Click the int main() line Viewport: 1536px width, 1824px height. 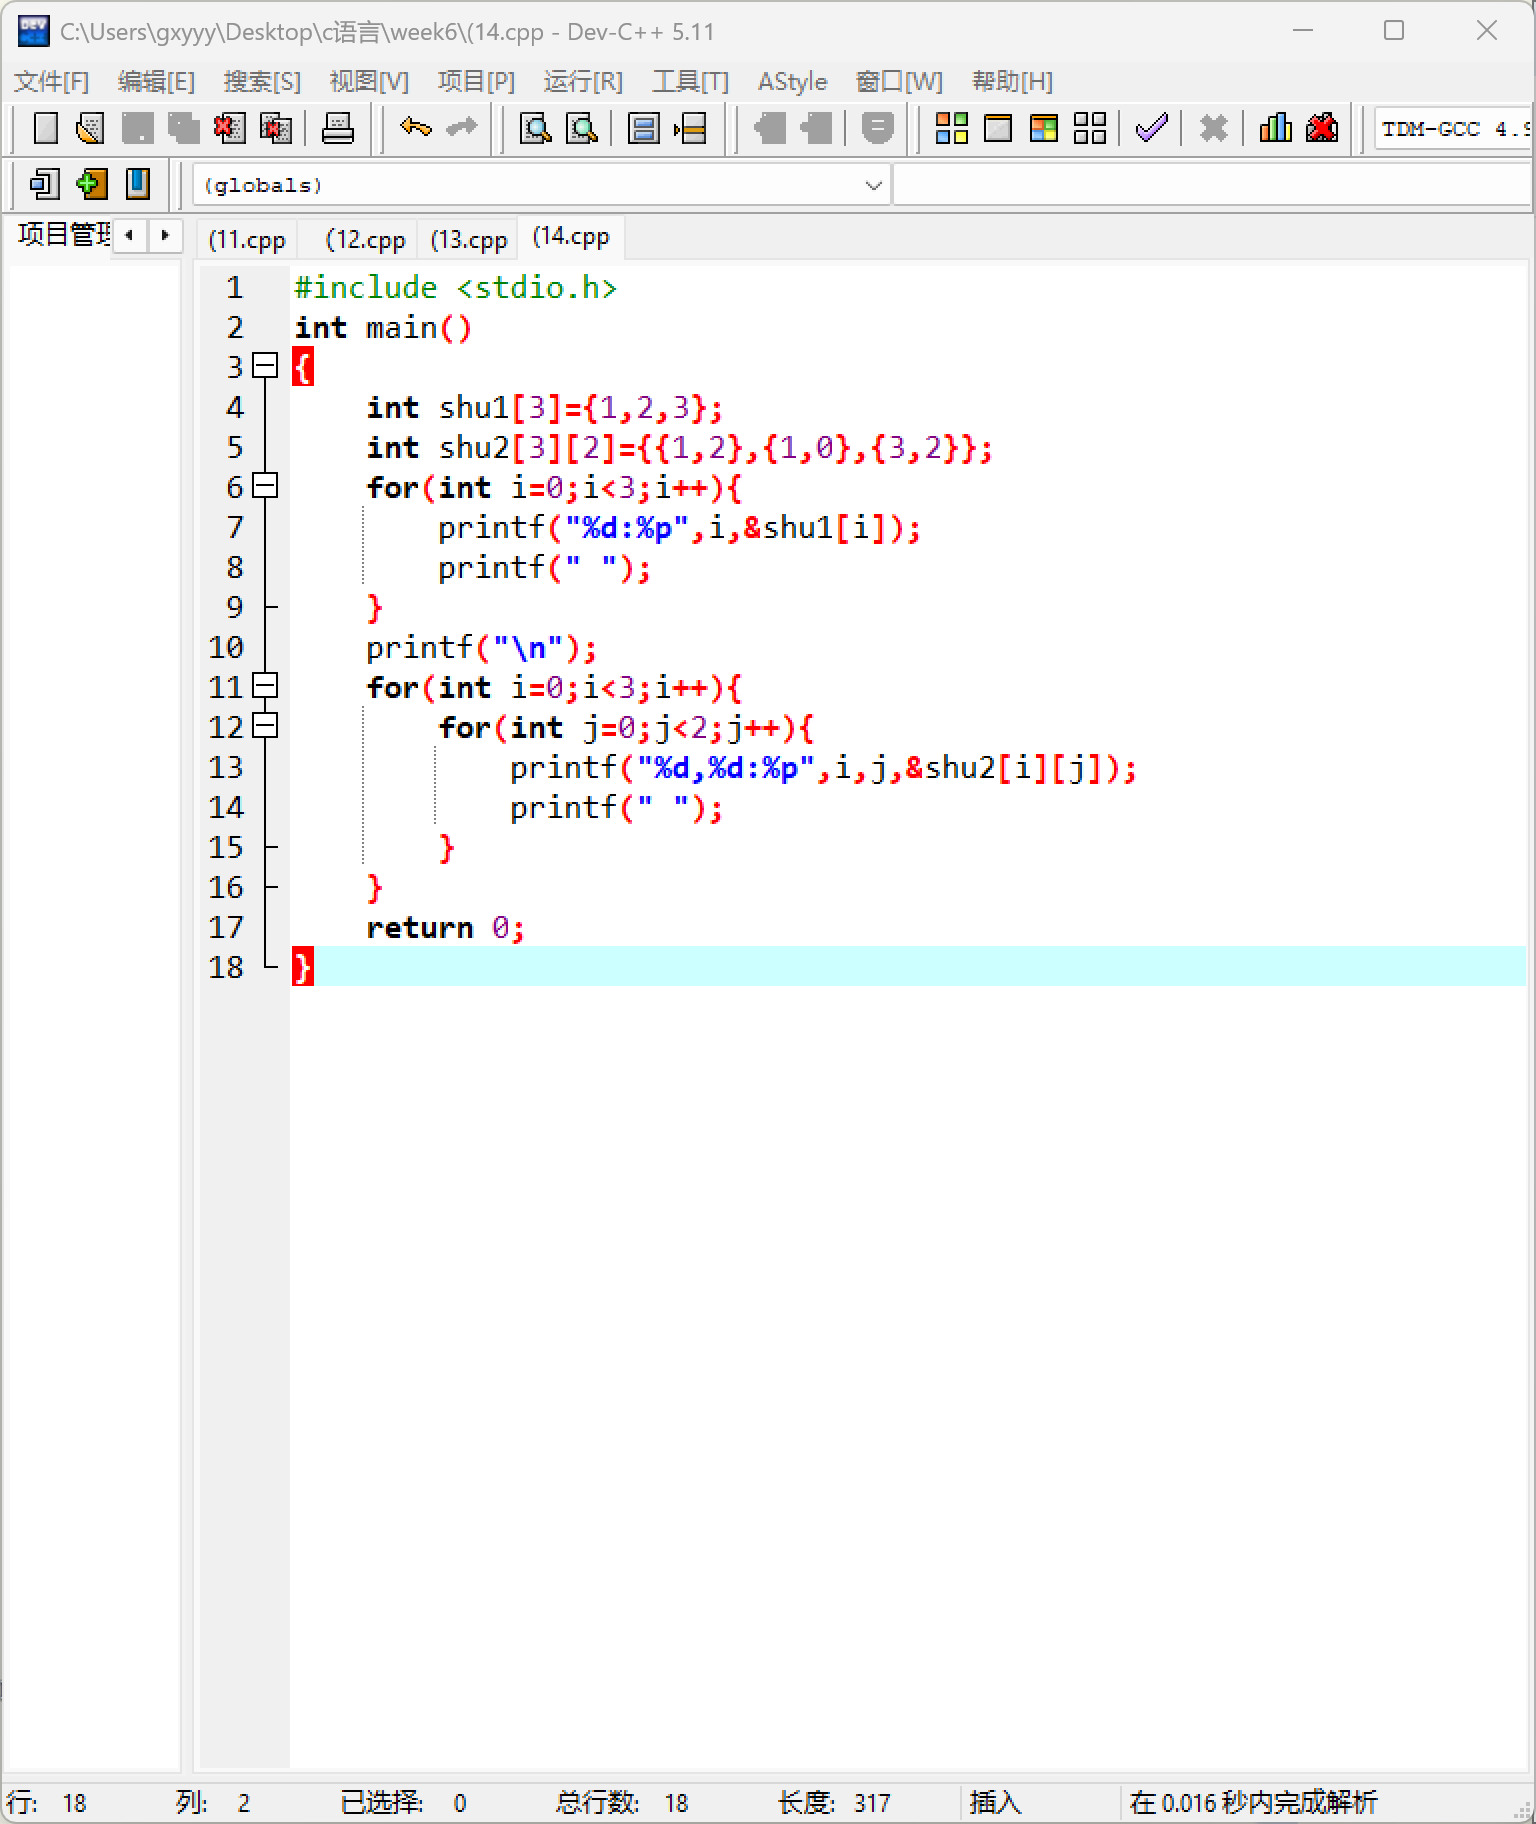click(382, 327)
